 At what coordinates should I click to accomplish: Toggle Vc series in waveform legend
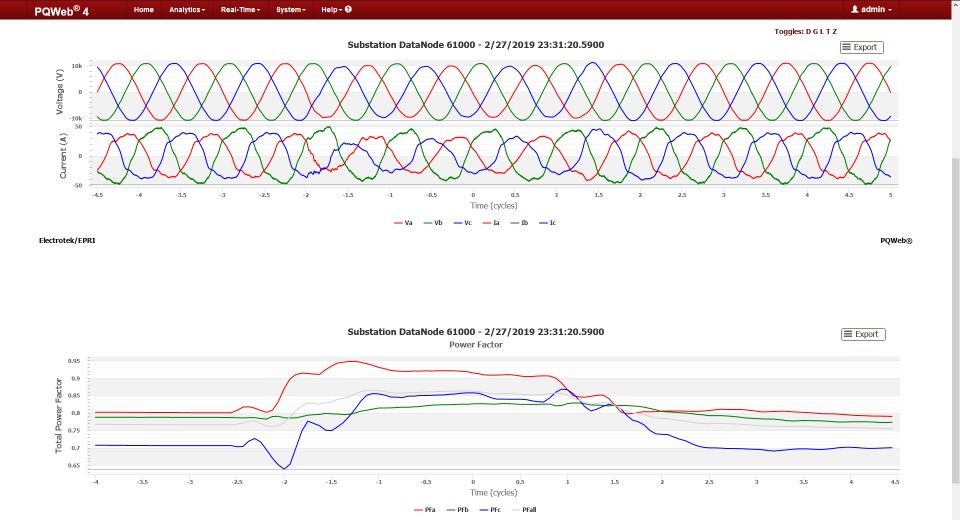click(x=463, y=223)
